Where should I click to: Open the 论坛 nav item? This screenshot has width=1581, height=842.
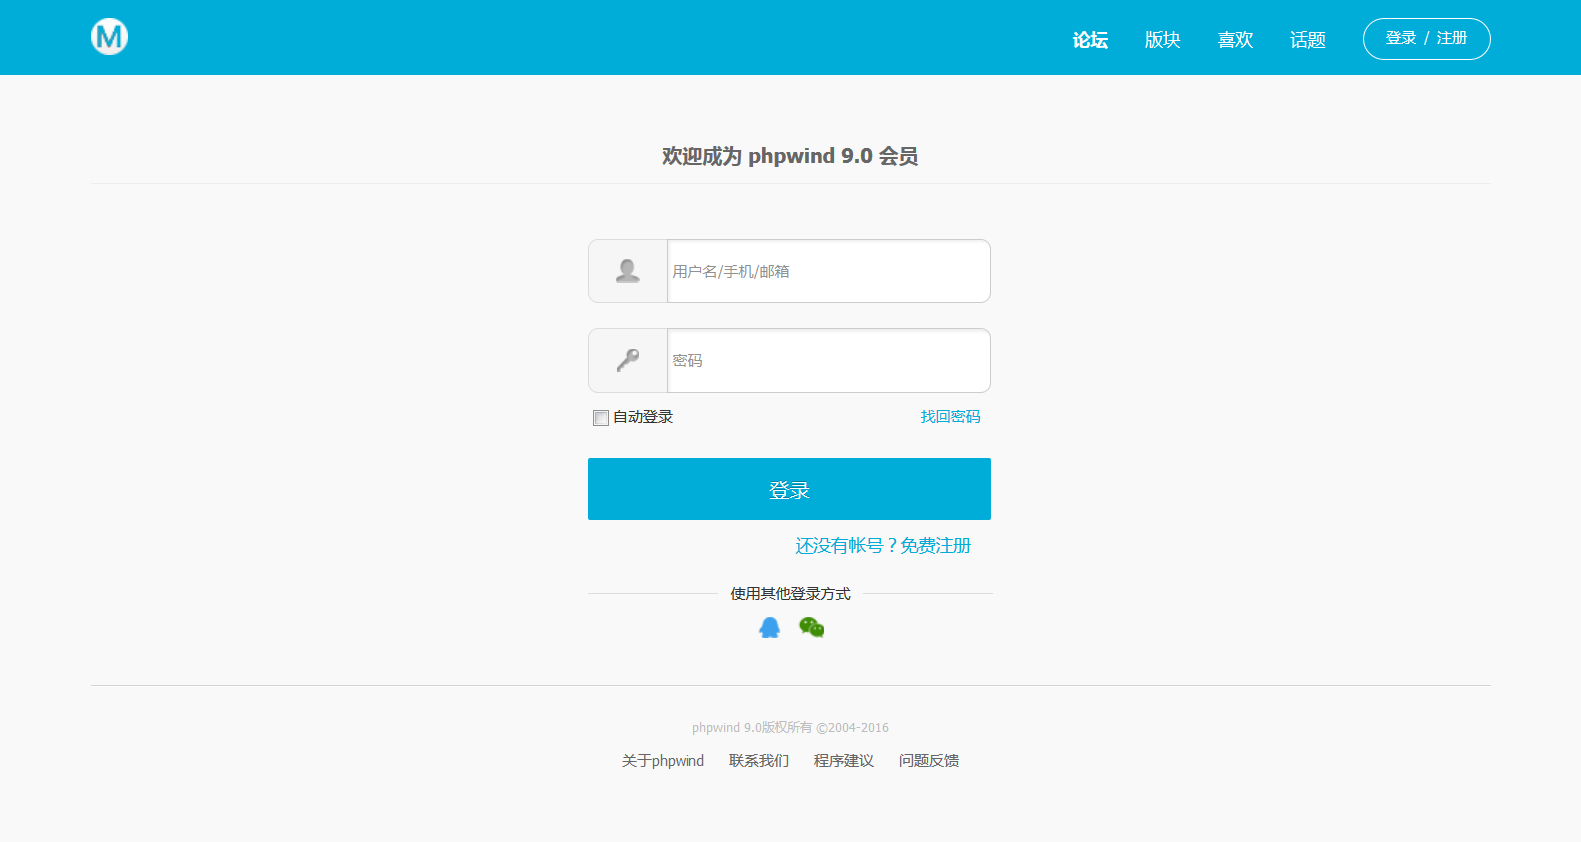1090,40
